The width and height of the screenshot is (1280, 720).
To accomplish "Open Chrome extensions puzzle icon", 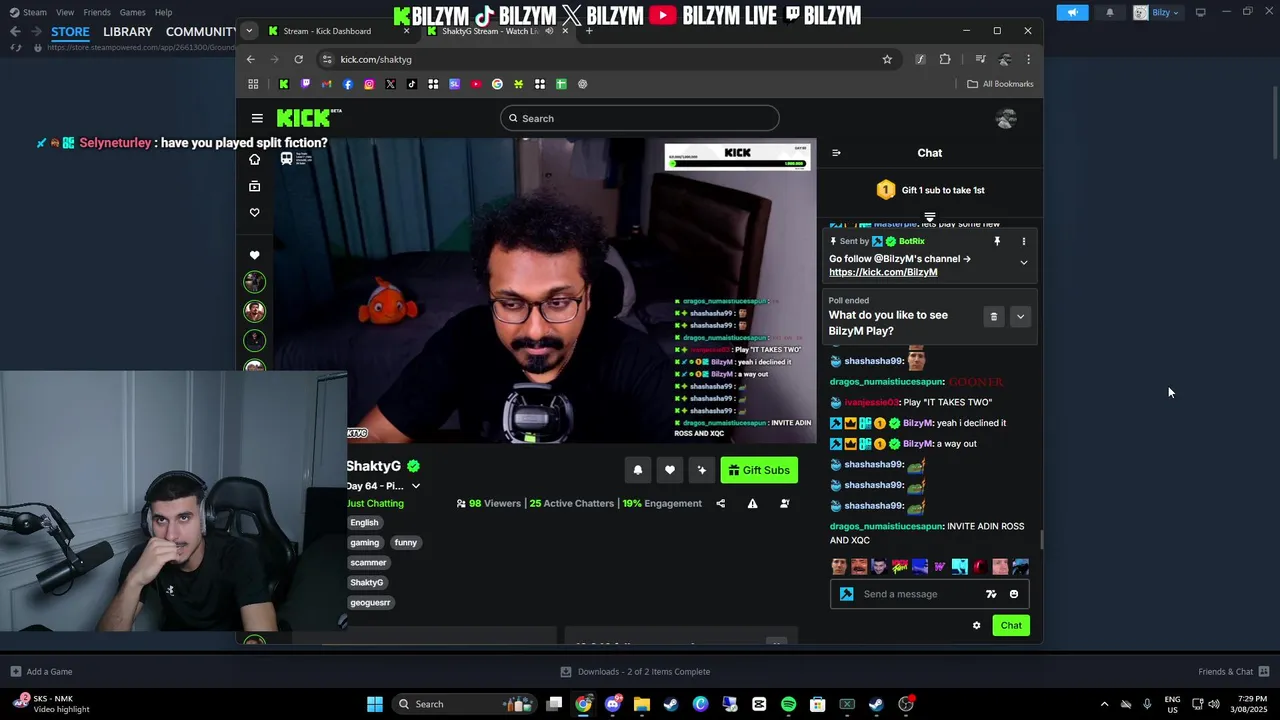I will [945, 59].
